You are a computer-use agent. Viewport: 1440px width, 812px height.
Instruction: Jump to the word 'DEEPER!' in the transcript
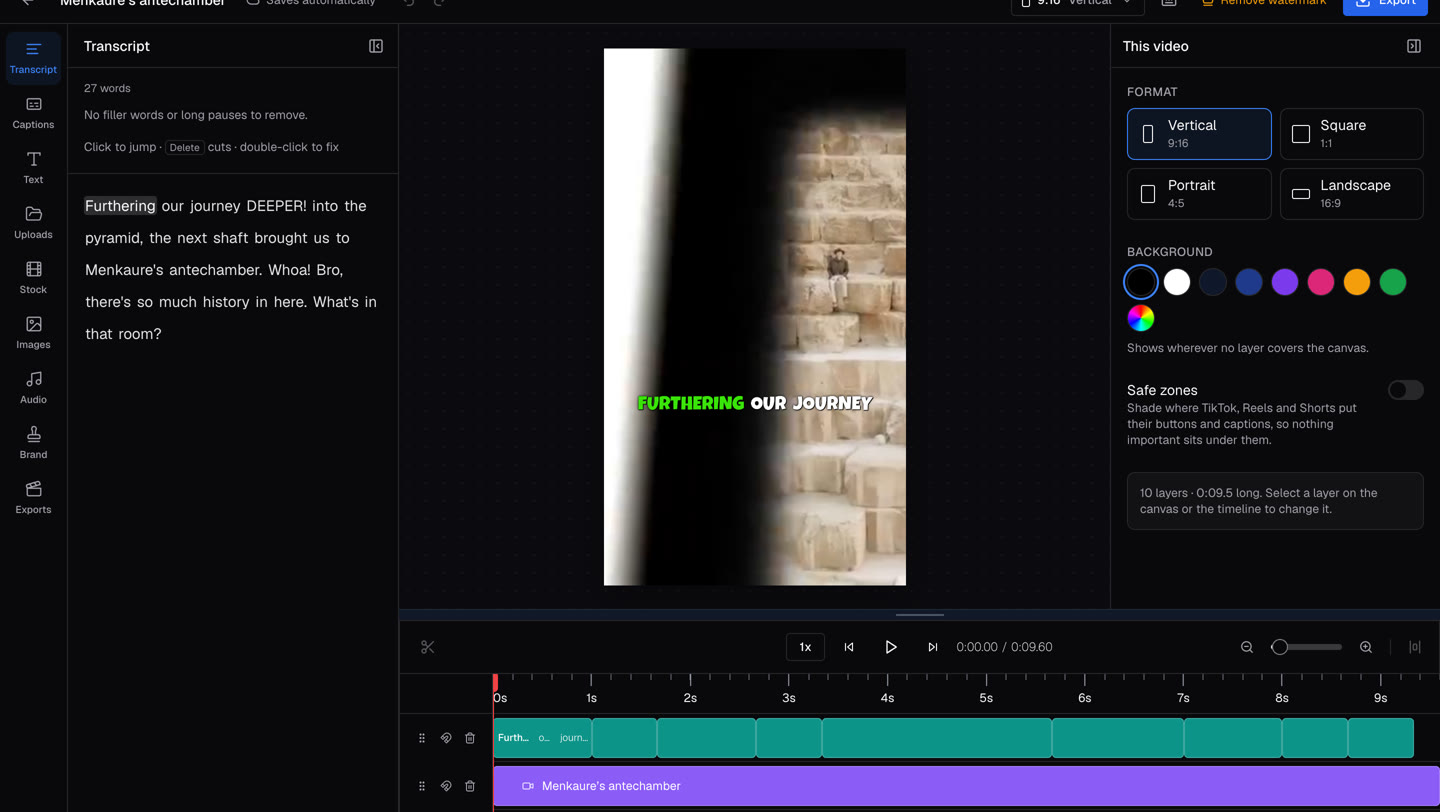276,206
